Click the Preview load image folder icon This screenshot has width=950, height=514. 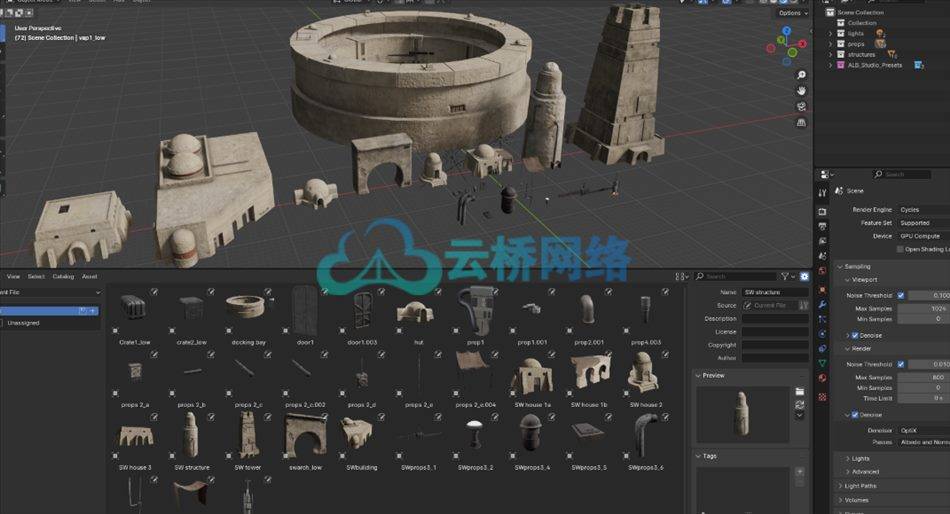click(800, 392)
